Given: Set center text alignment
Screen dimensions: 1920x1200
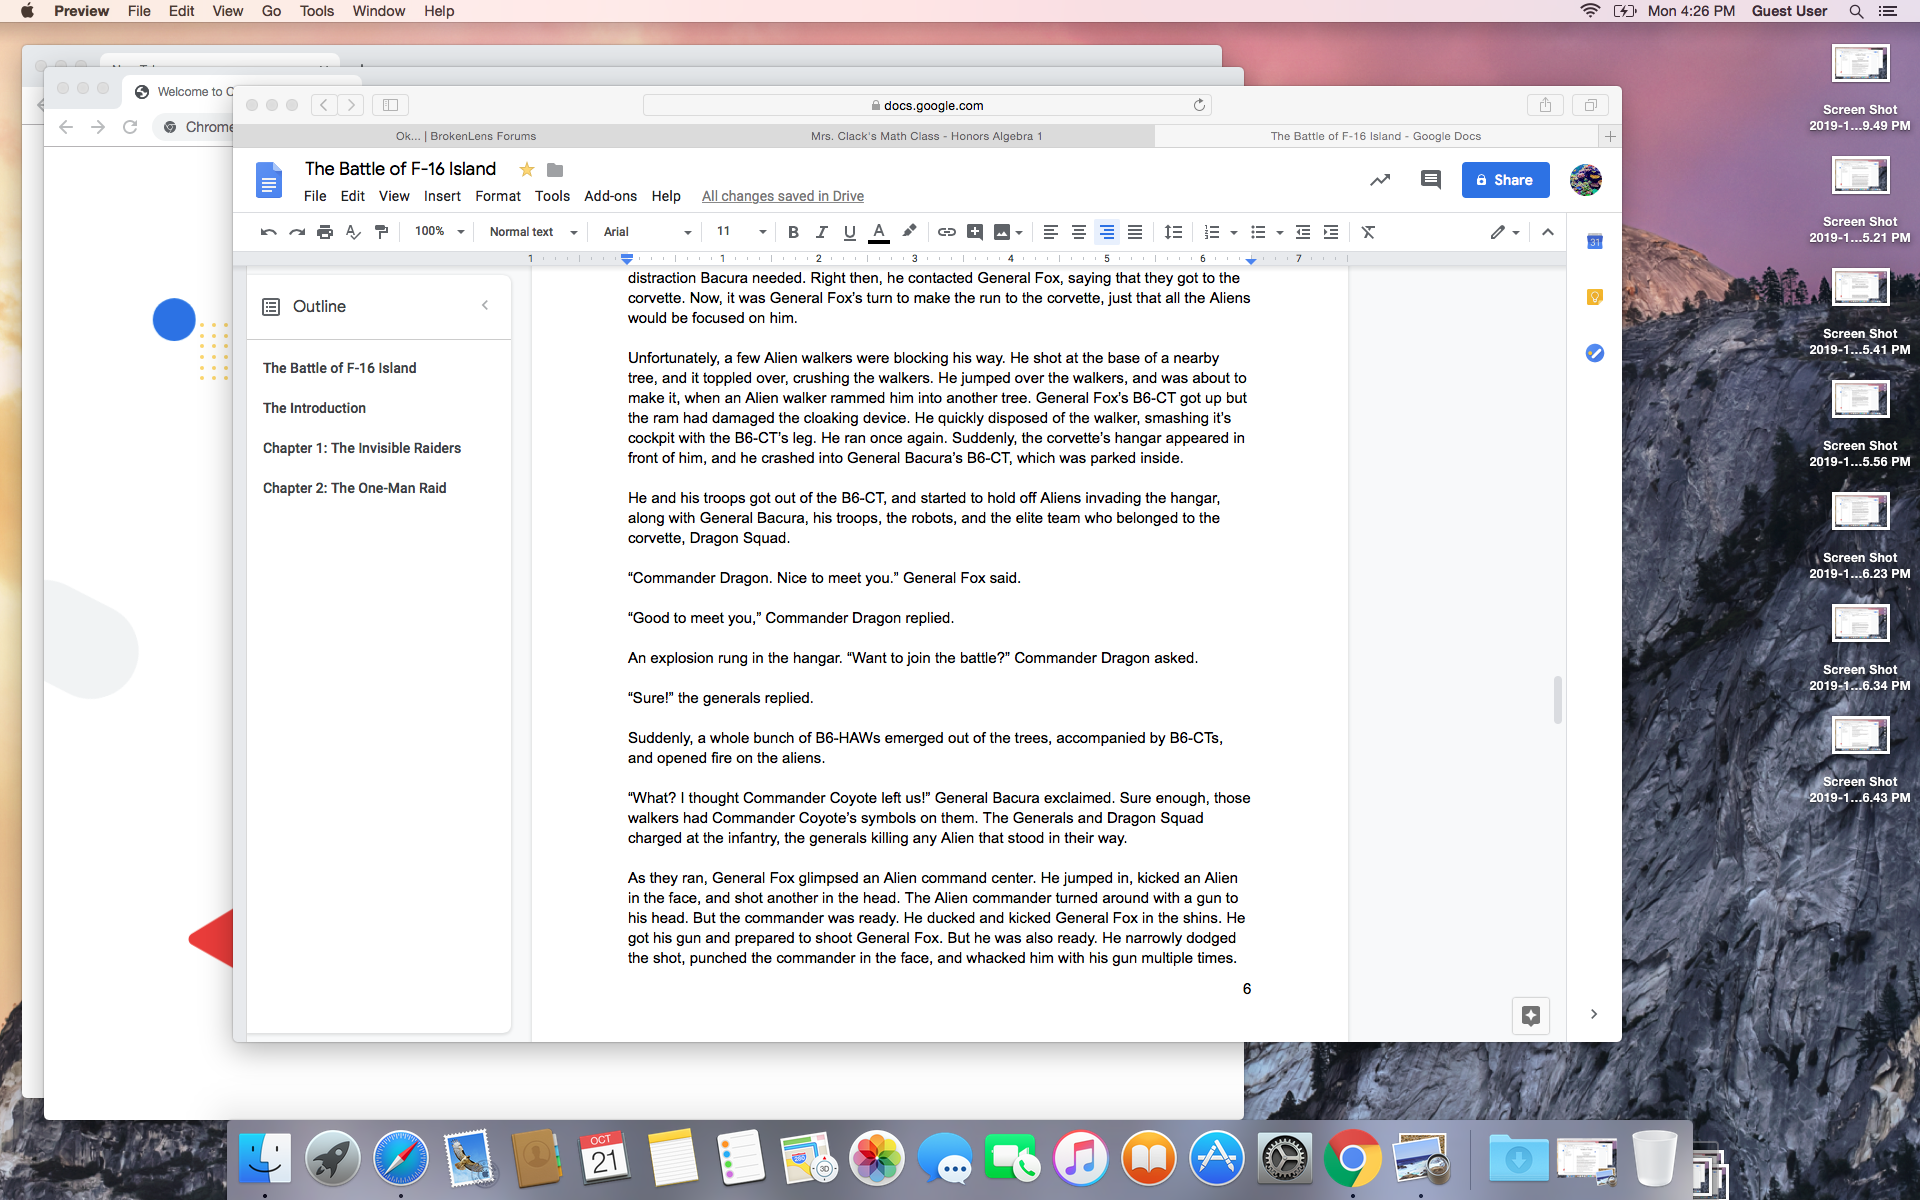Looking at the screenshot, I should [x=1079, y=232].
